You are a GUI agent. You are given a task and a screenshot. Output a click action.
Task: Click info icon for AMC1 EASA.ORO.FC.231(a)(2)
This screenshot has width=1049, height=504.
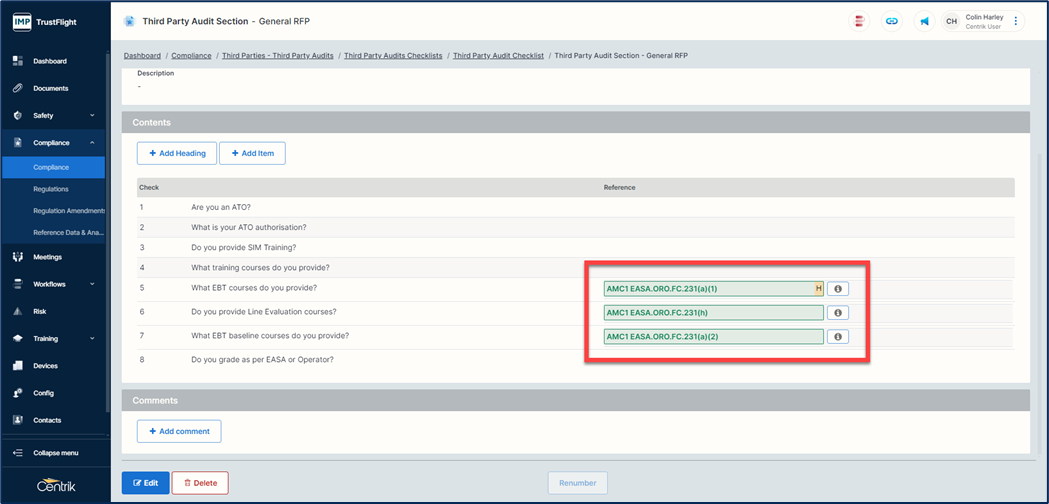[838, 337]
